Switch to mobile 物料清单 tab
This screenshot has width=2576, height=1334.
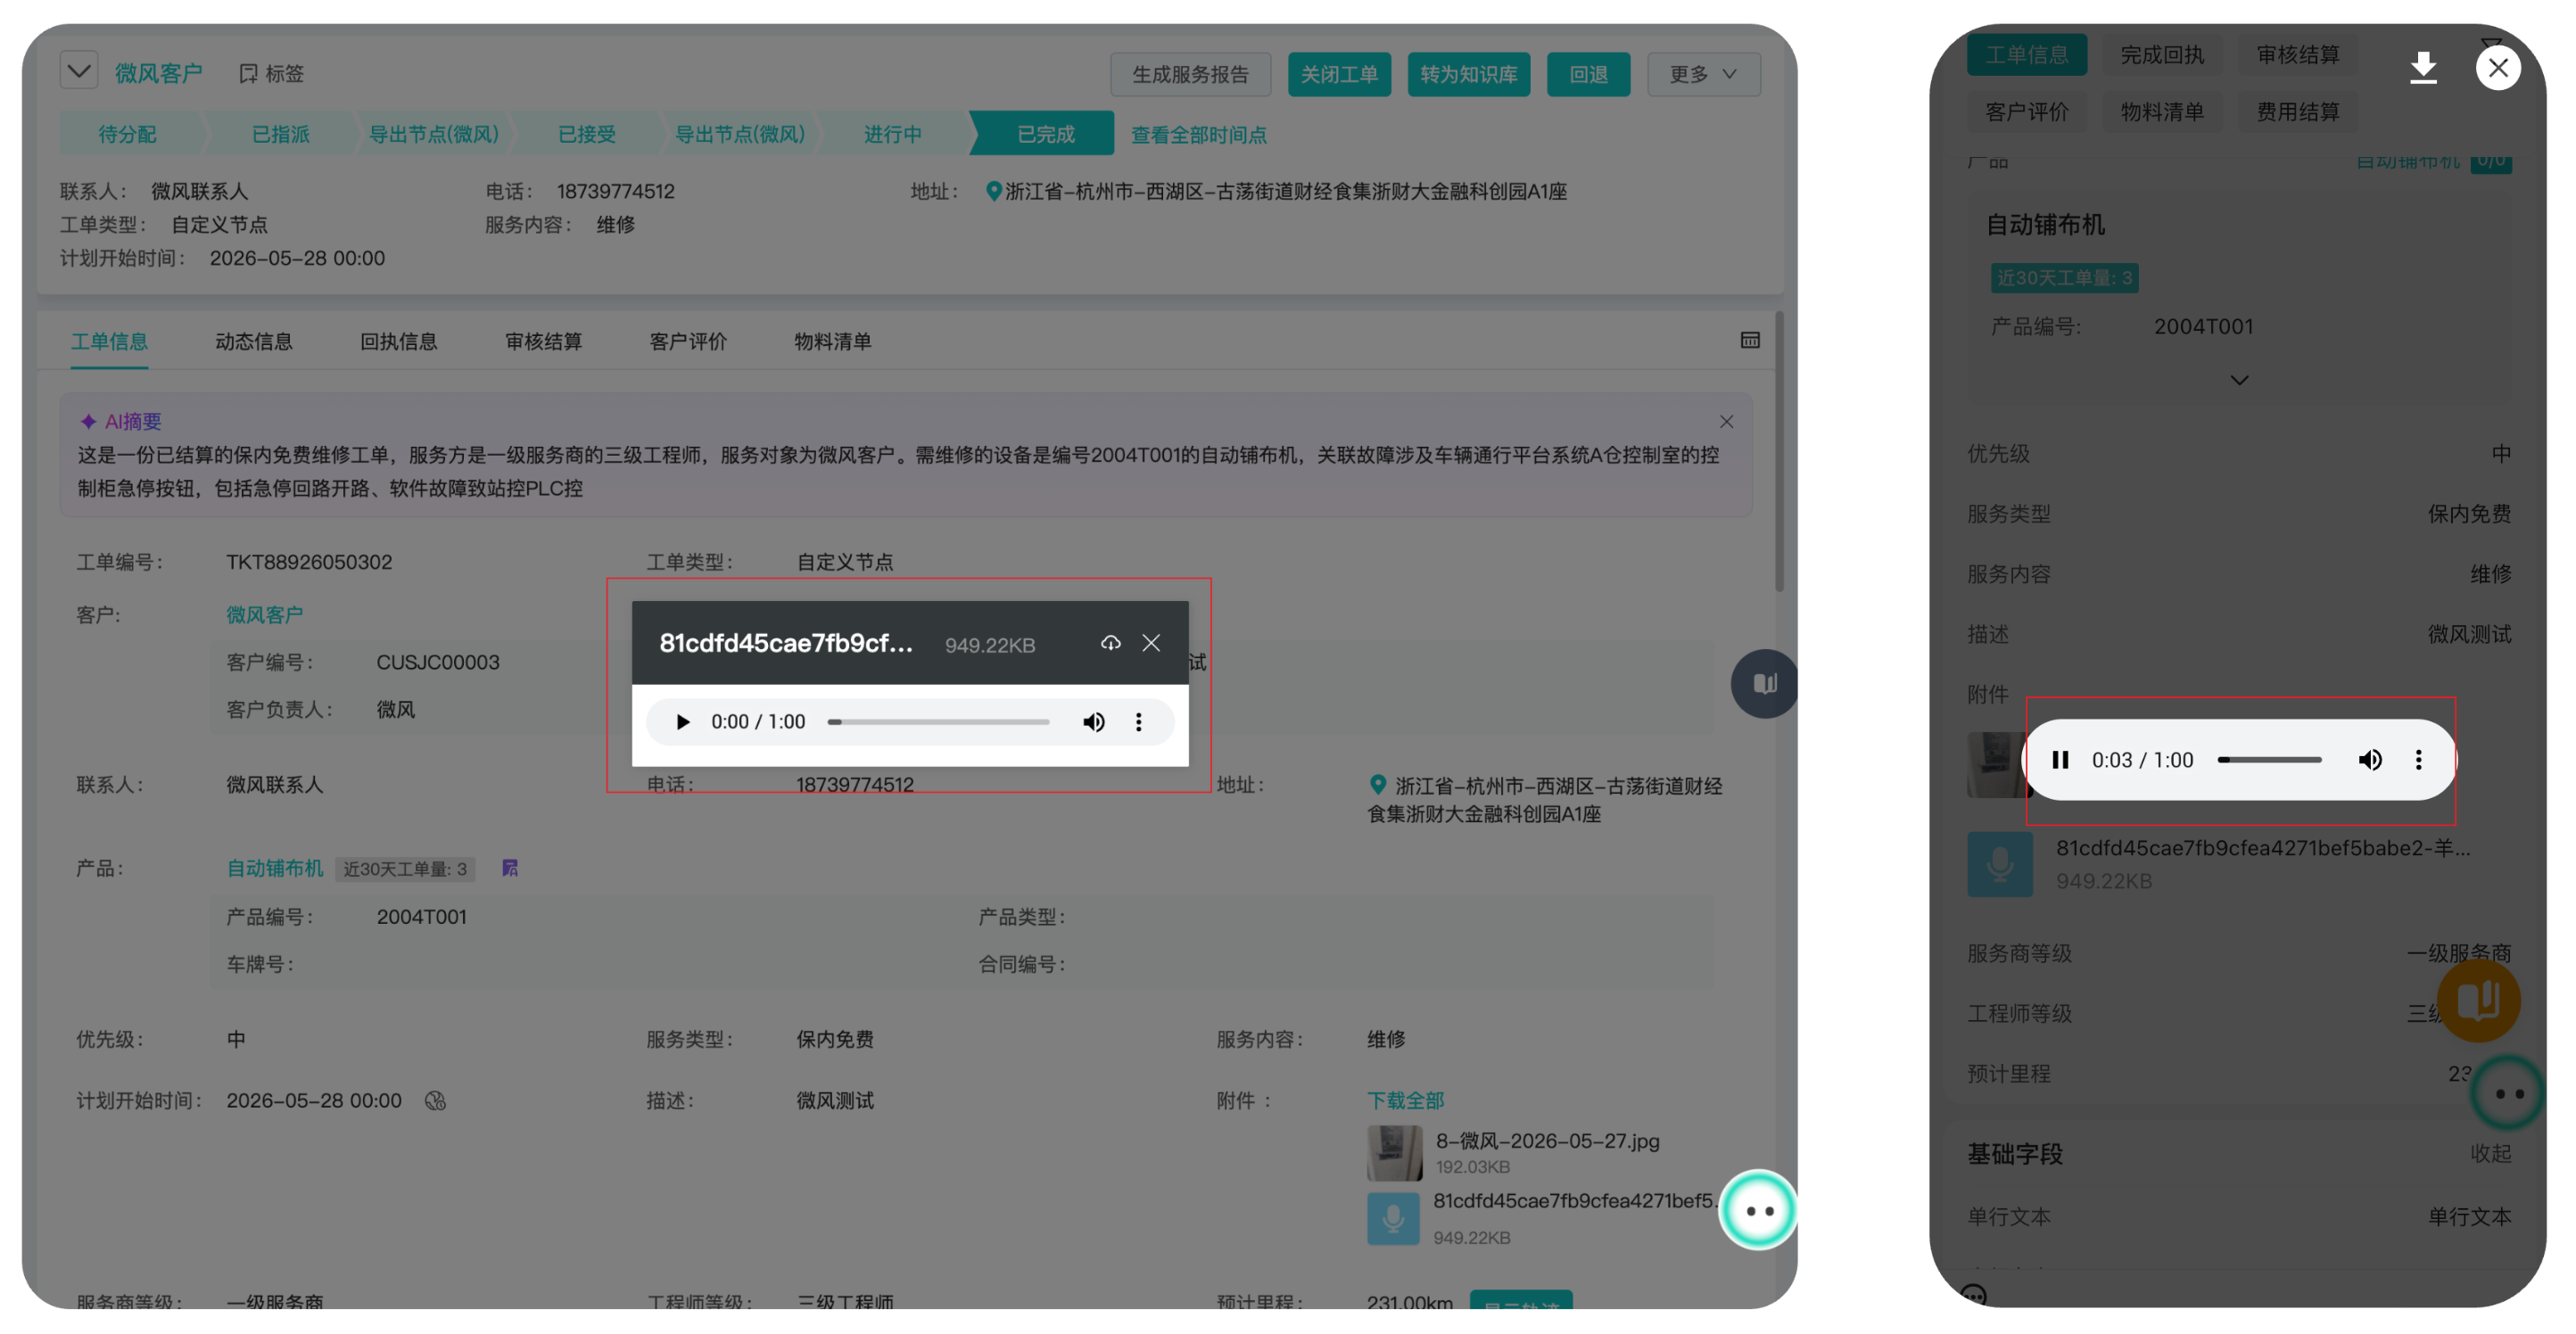click(2162, 112)
